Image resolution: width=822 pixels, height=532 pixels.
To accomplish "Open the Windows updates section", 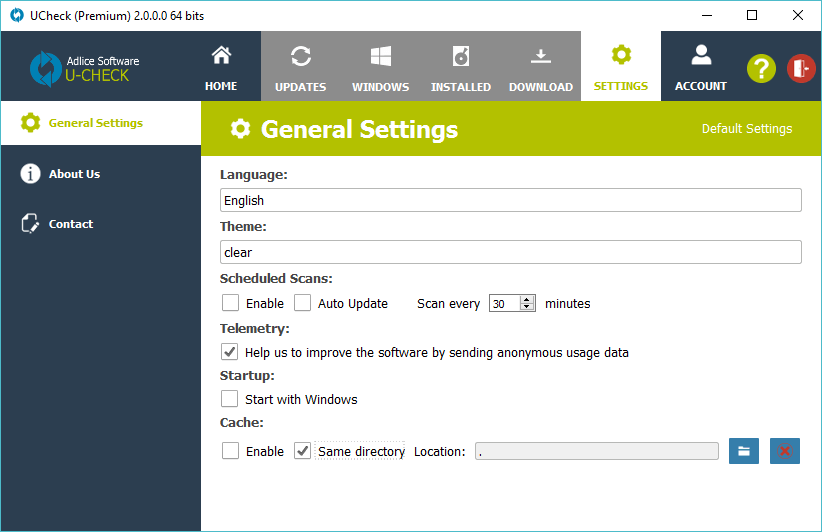I will [x=380, y=66].
